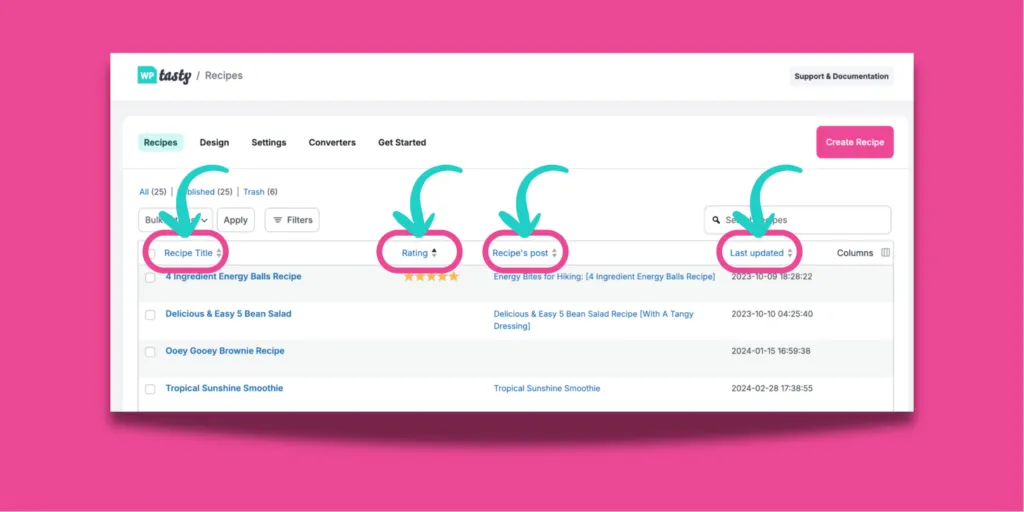1024x512 pixels.
Task: Open the Settings tab
Action: pos(269,142)
